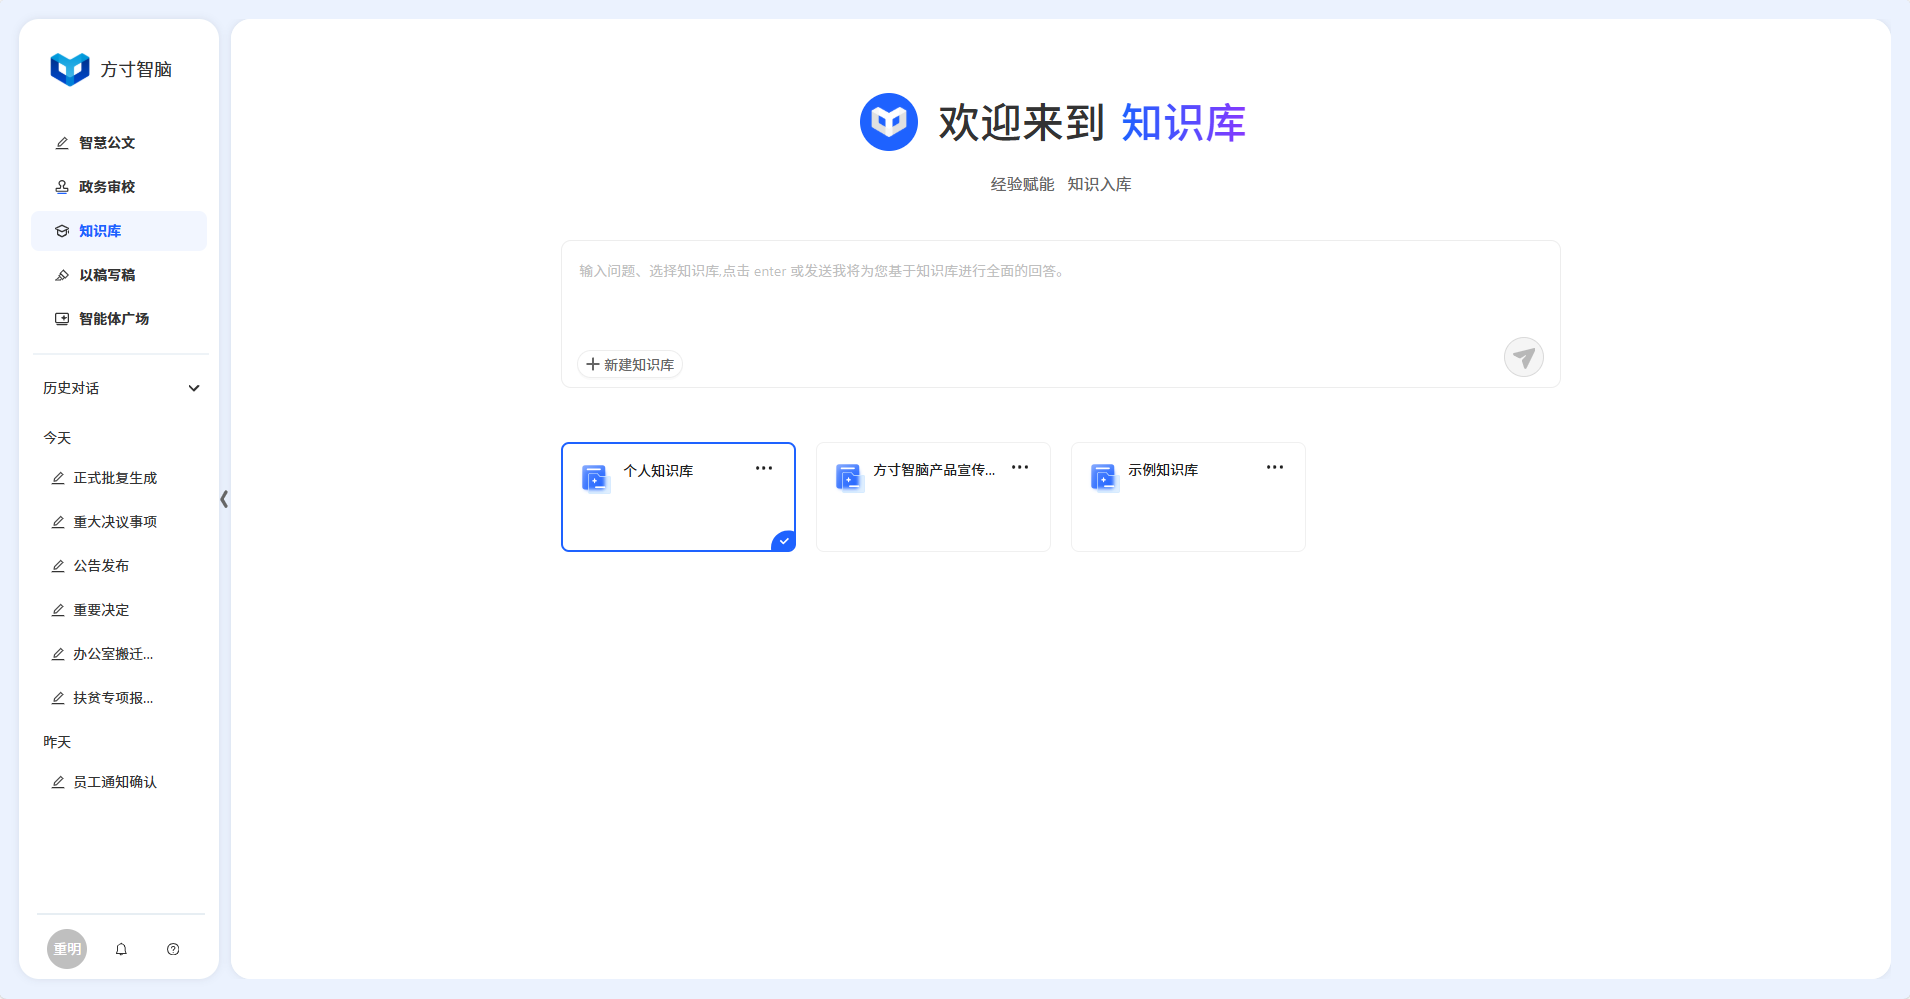Open the notification bell icon
Image resolution: width=1910 pixels, height=999 pixels.
[121, 949]
